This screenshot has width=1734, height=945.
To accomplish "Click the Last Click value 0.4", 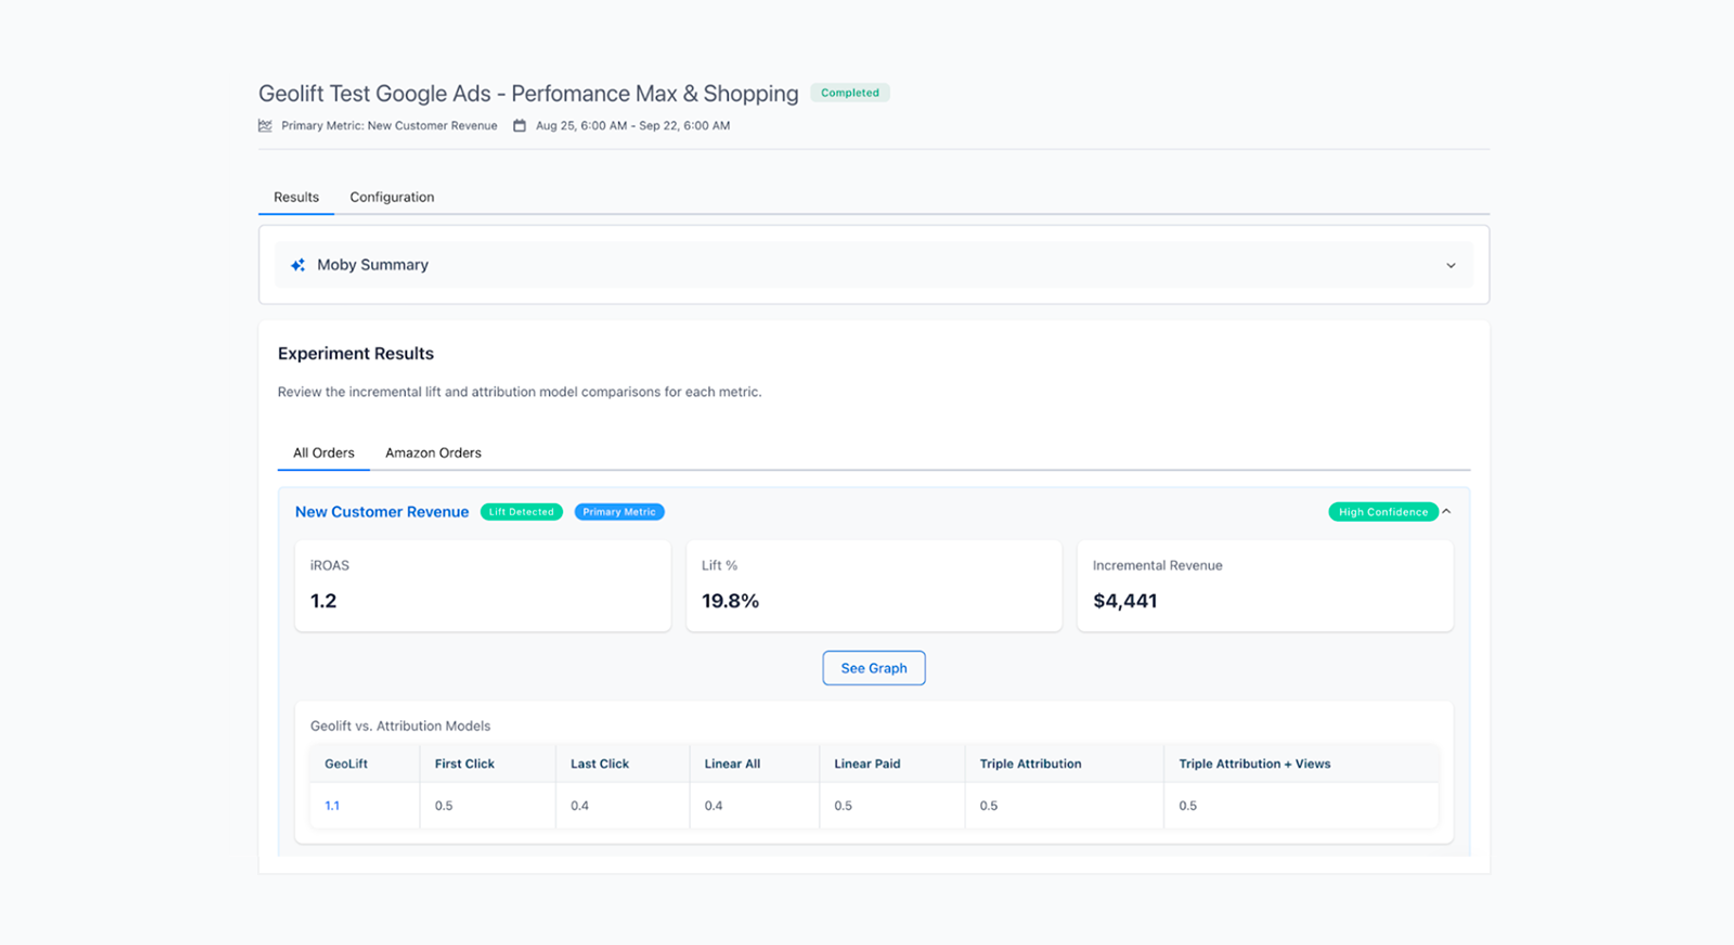I will tap(580, 806).
